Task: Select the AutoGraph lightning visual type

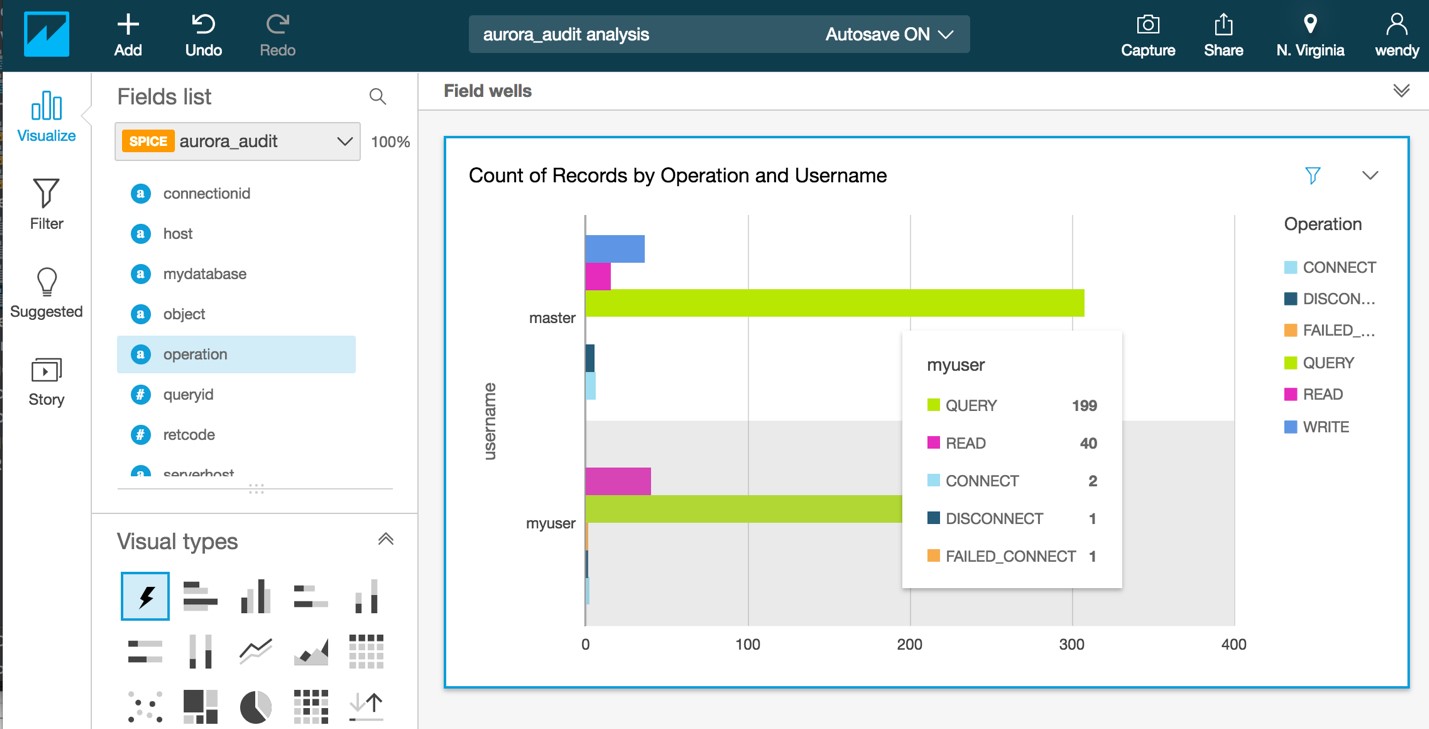Action: pos(145,597)
